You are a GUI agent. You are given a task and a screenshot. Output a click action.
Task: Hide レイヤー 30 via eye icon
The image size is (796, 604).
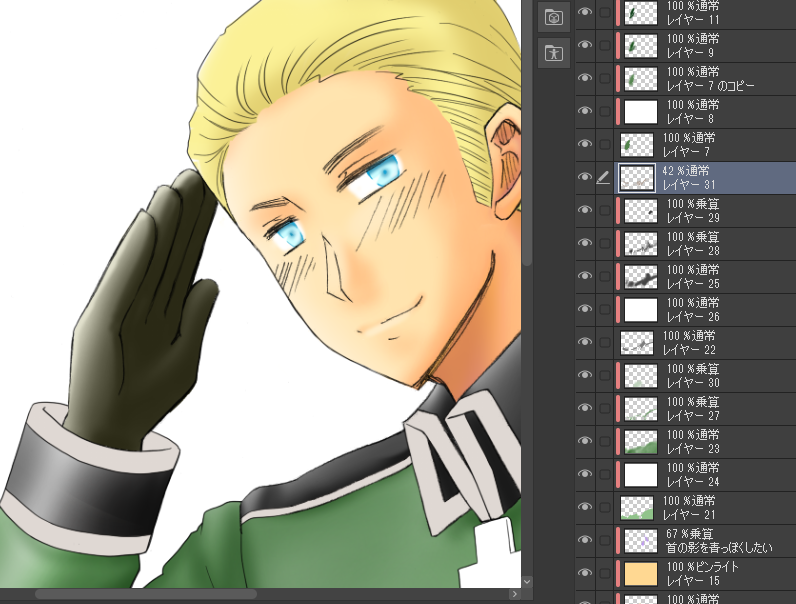(x=585, y=375)
